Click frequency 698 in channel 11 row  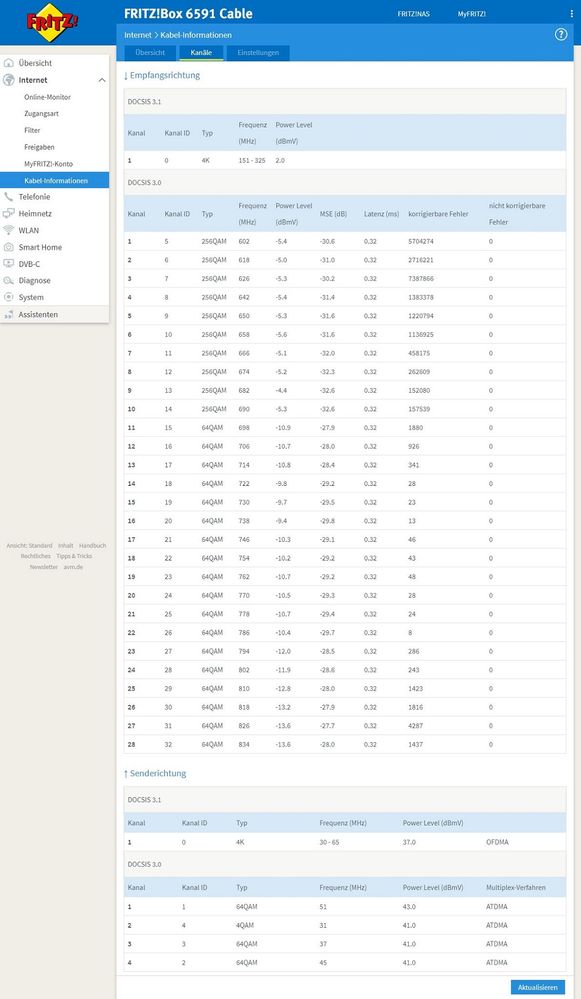244,428
